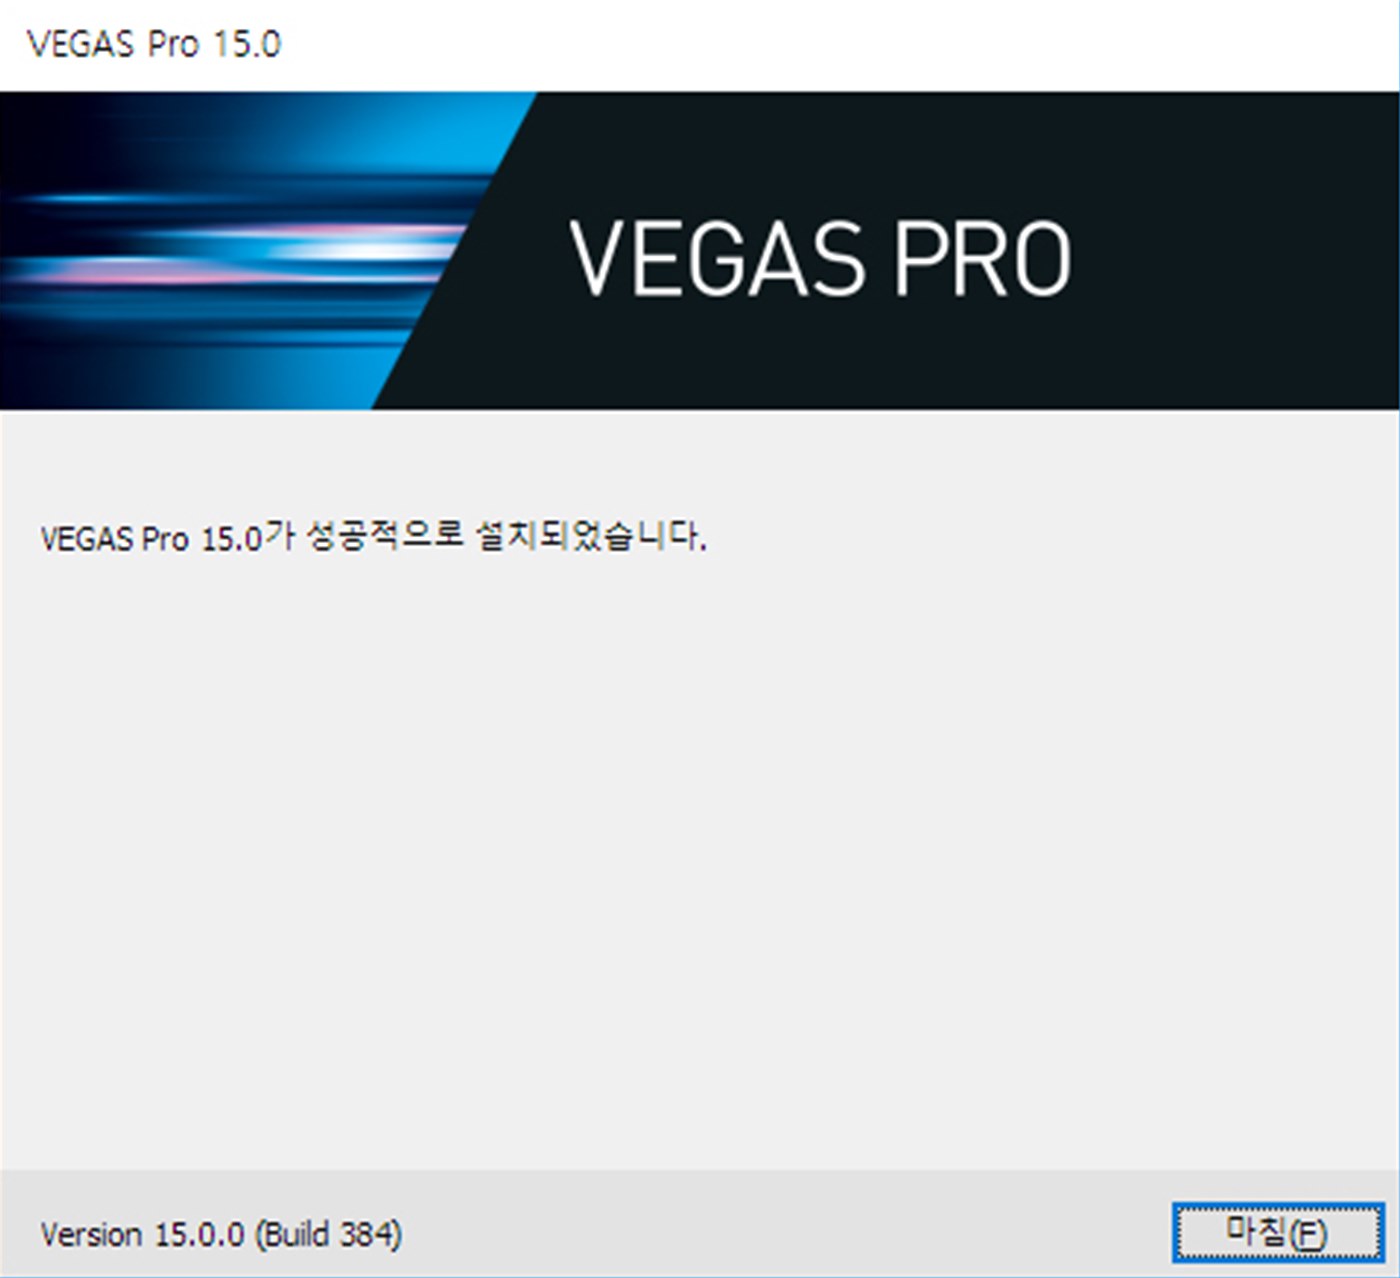Click the word VEGAS in the banner logo

click(717, 258)
